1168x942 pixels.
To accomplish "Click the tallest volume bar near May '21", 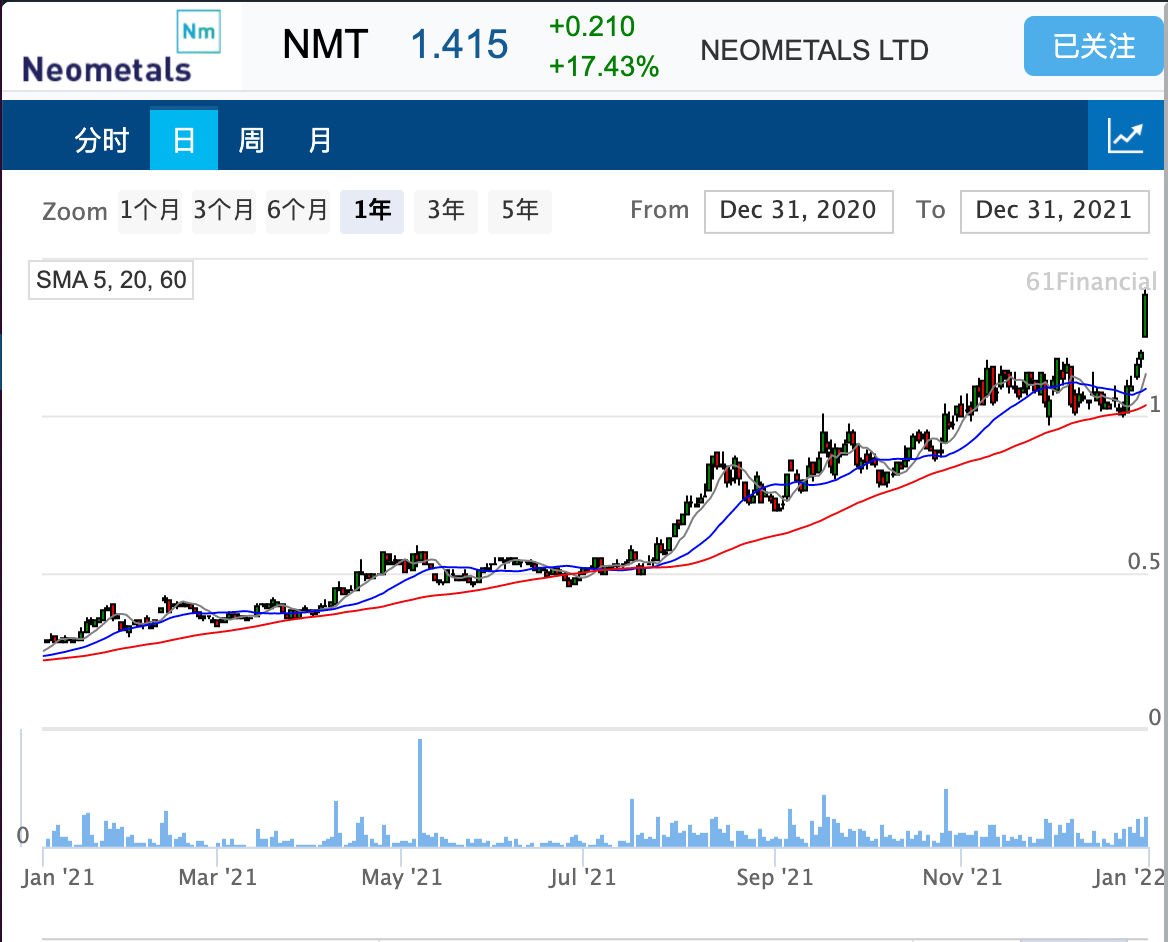I will [420, 792].
